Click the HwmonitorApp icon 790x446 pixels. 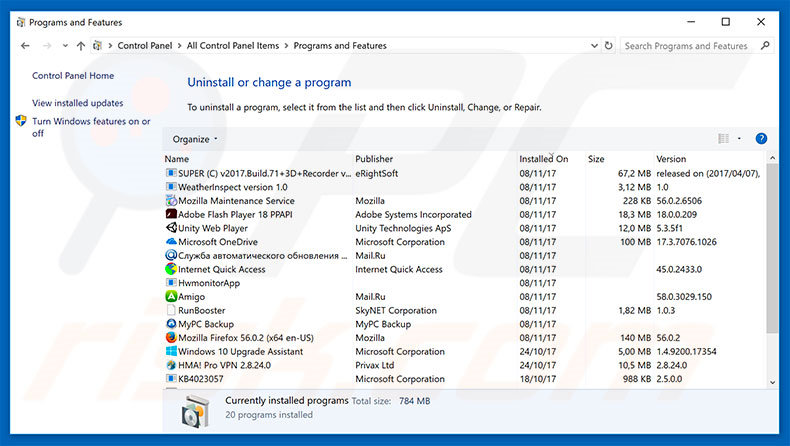point(171,283)
